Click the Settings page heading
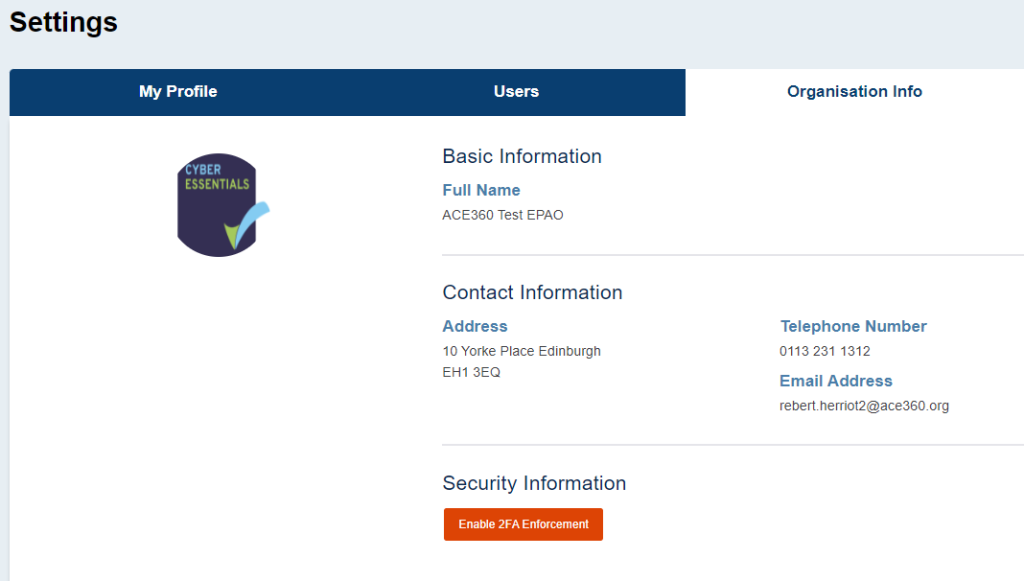This screenshot has height=581, width=1024. (x=64, y=22)
